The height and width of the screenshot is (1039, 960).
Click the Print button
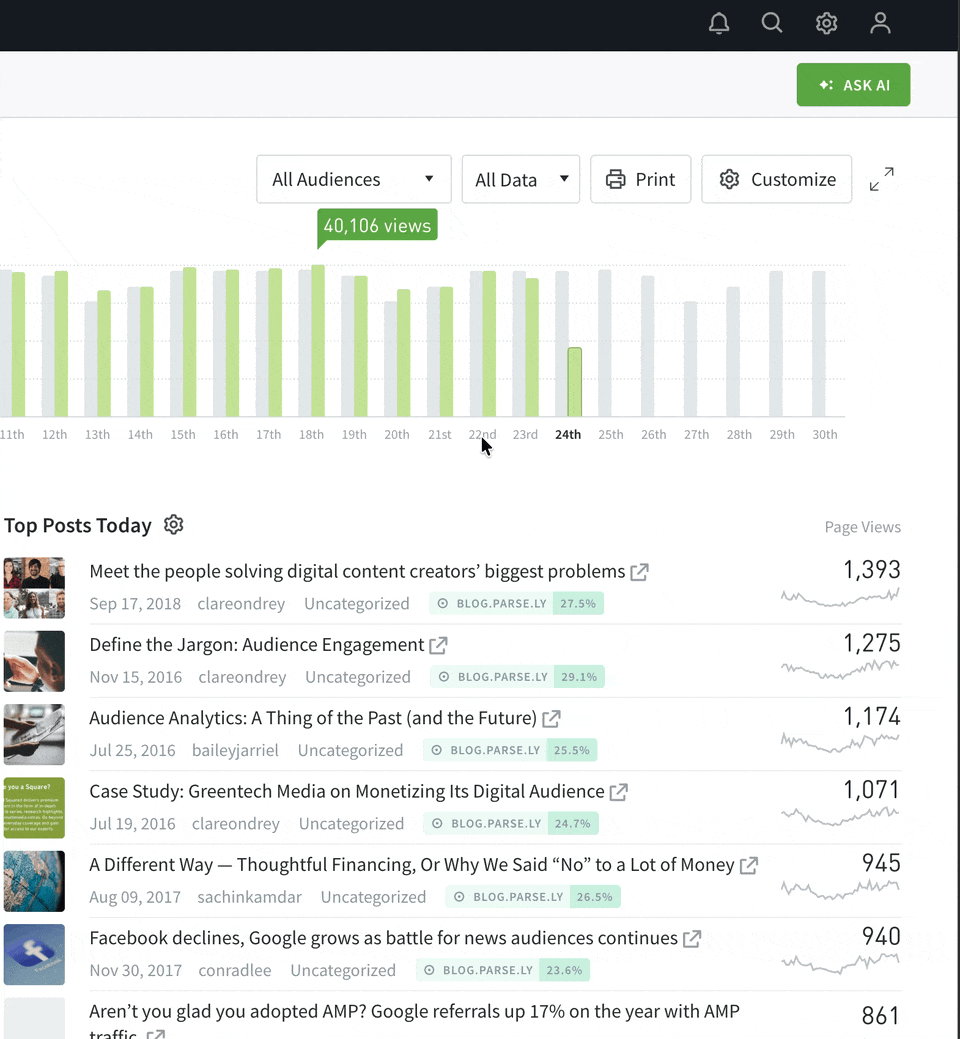tap(640, 180)
